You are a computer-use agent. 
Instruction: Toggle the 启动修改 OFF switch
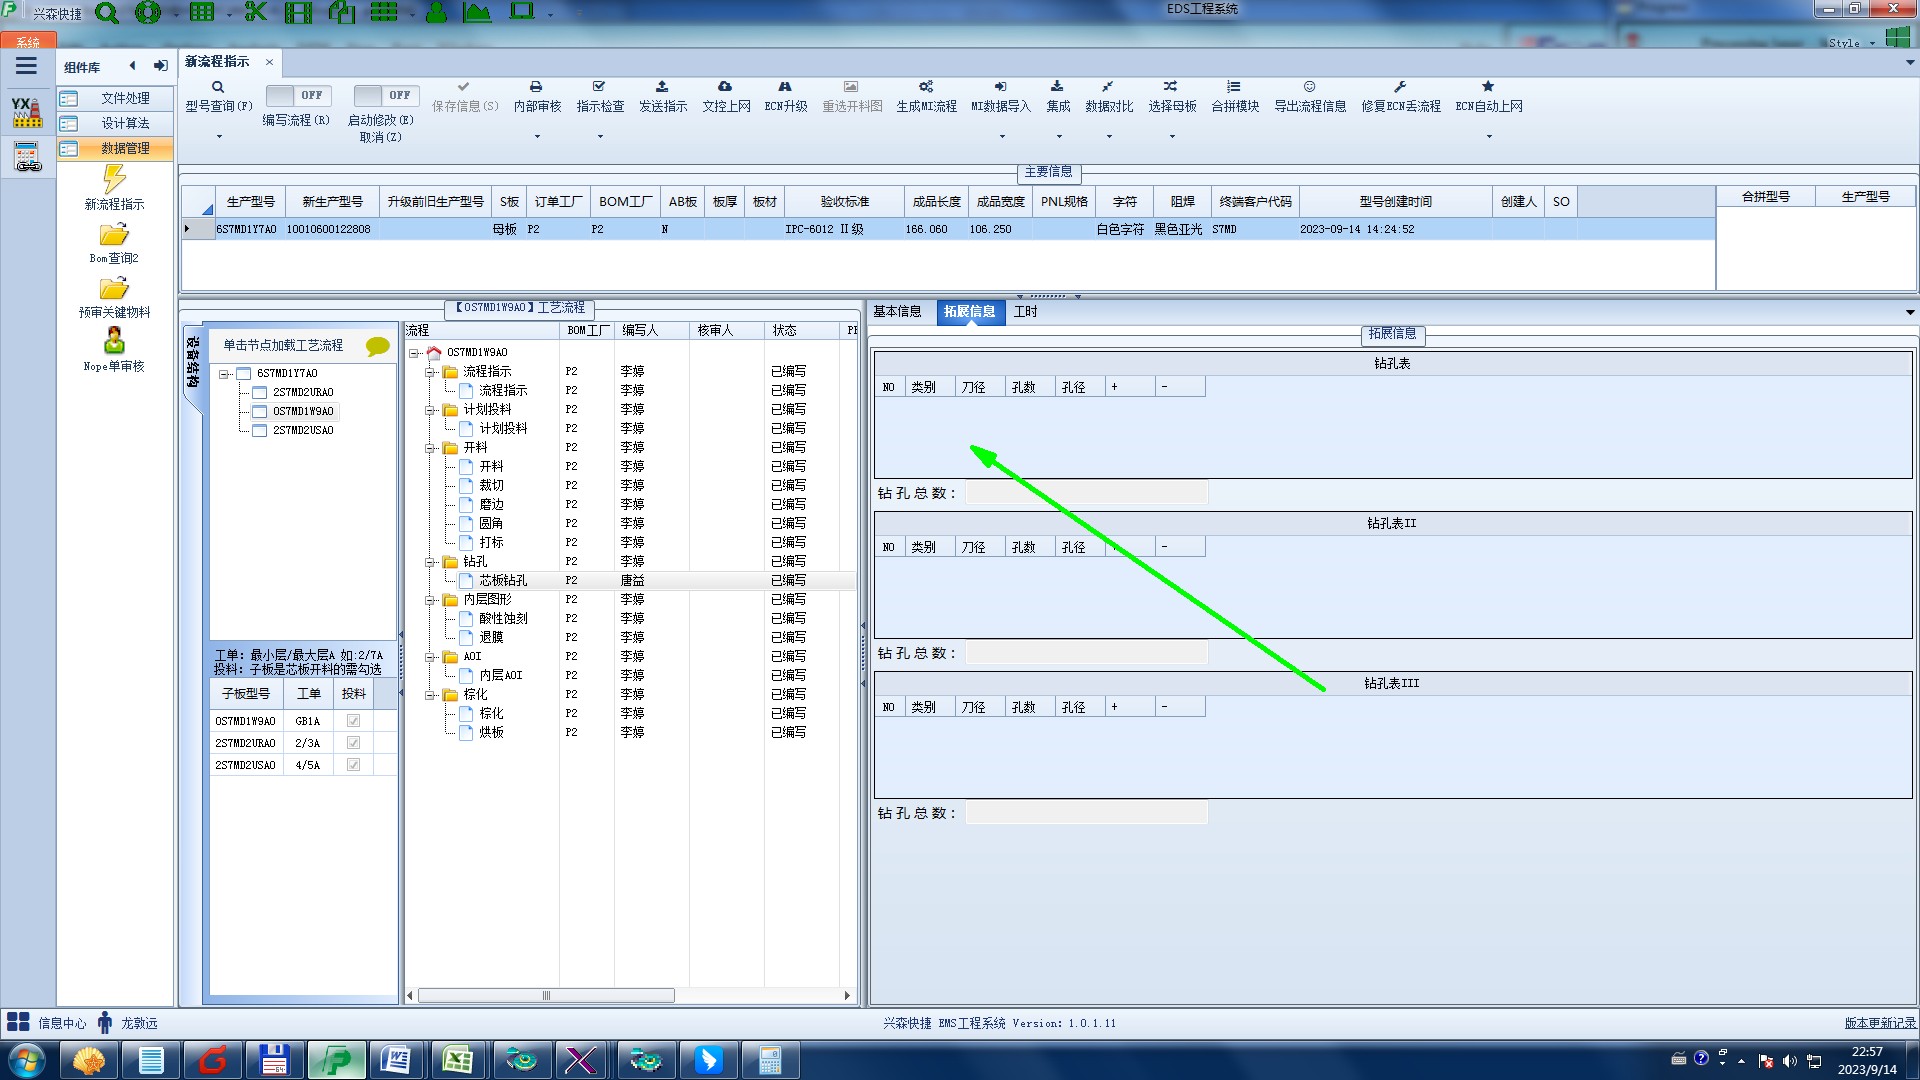coord(385,95)
